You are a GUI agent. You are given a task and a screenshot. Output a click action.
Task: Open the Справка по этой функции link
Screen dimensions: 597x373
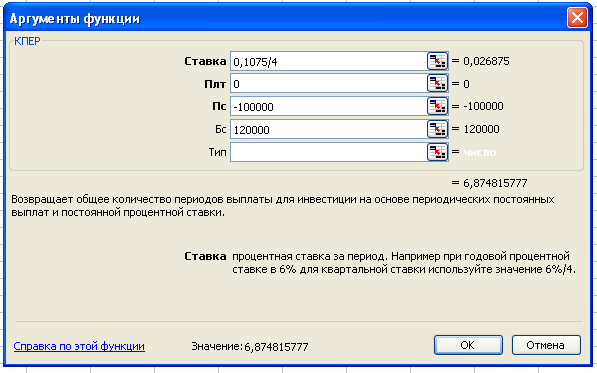[x=79, y=346]
